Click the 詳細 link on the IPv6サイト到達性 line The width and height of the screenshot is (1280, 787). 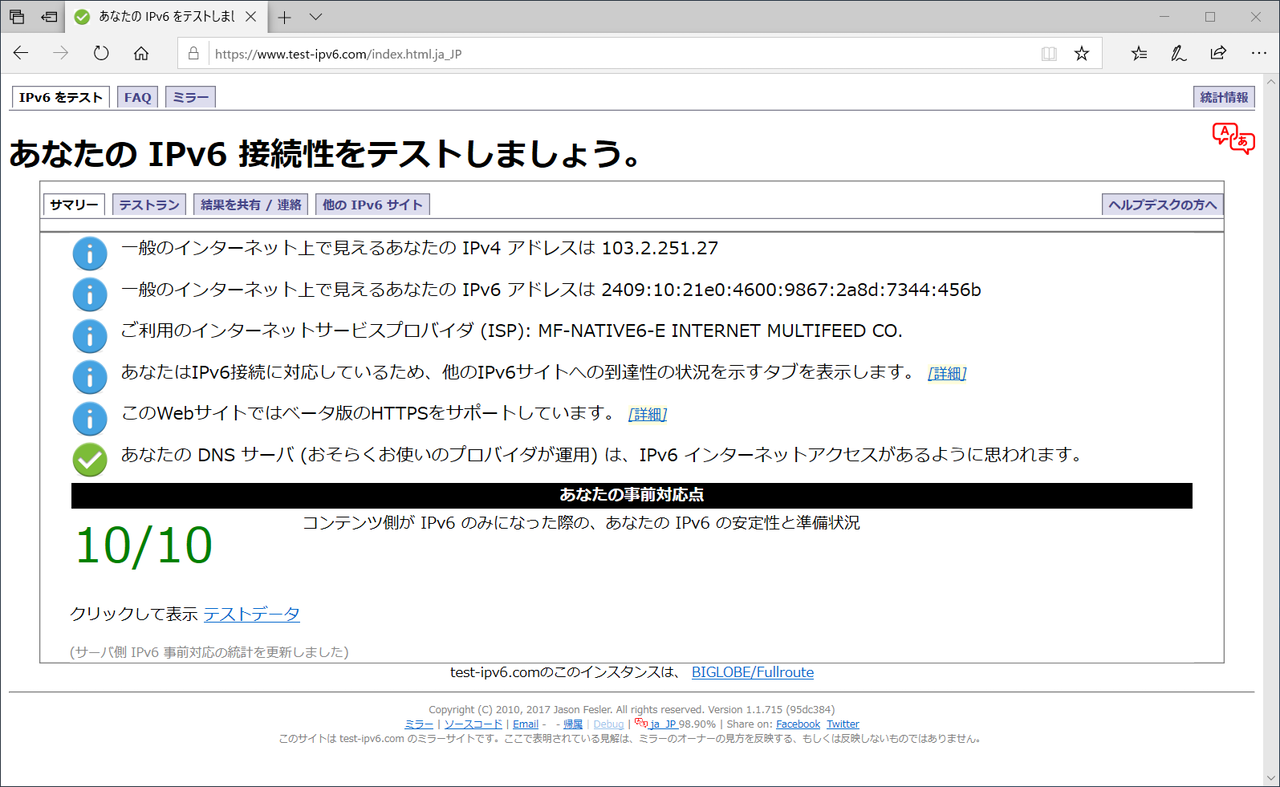coord(947,374)
